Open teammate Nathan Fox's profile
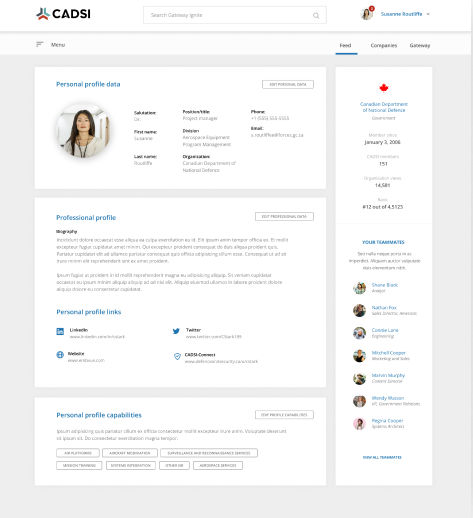 tap(384, 308)
